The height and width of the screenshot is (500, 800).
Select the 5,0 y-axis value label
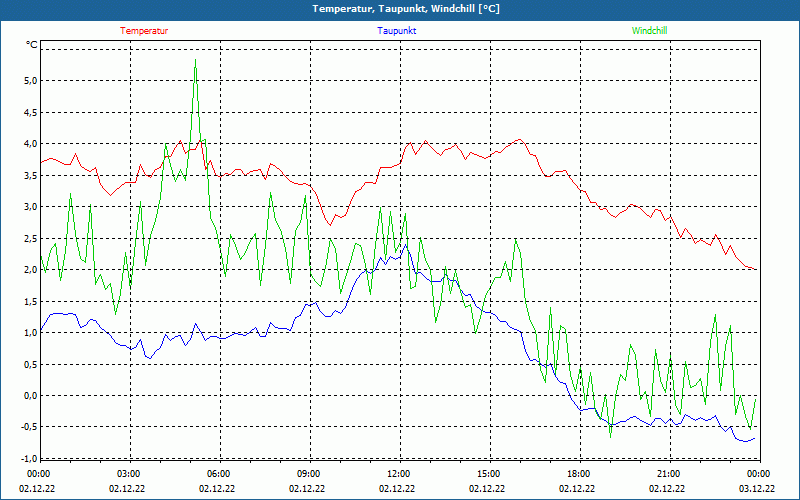(x=30, y=81)
